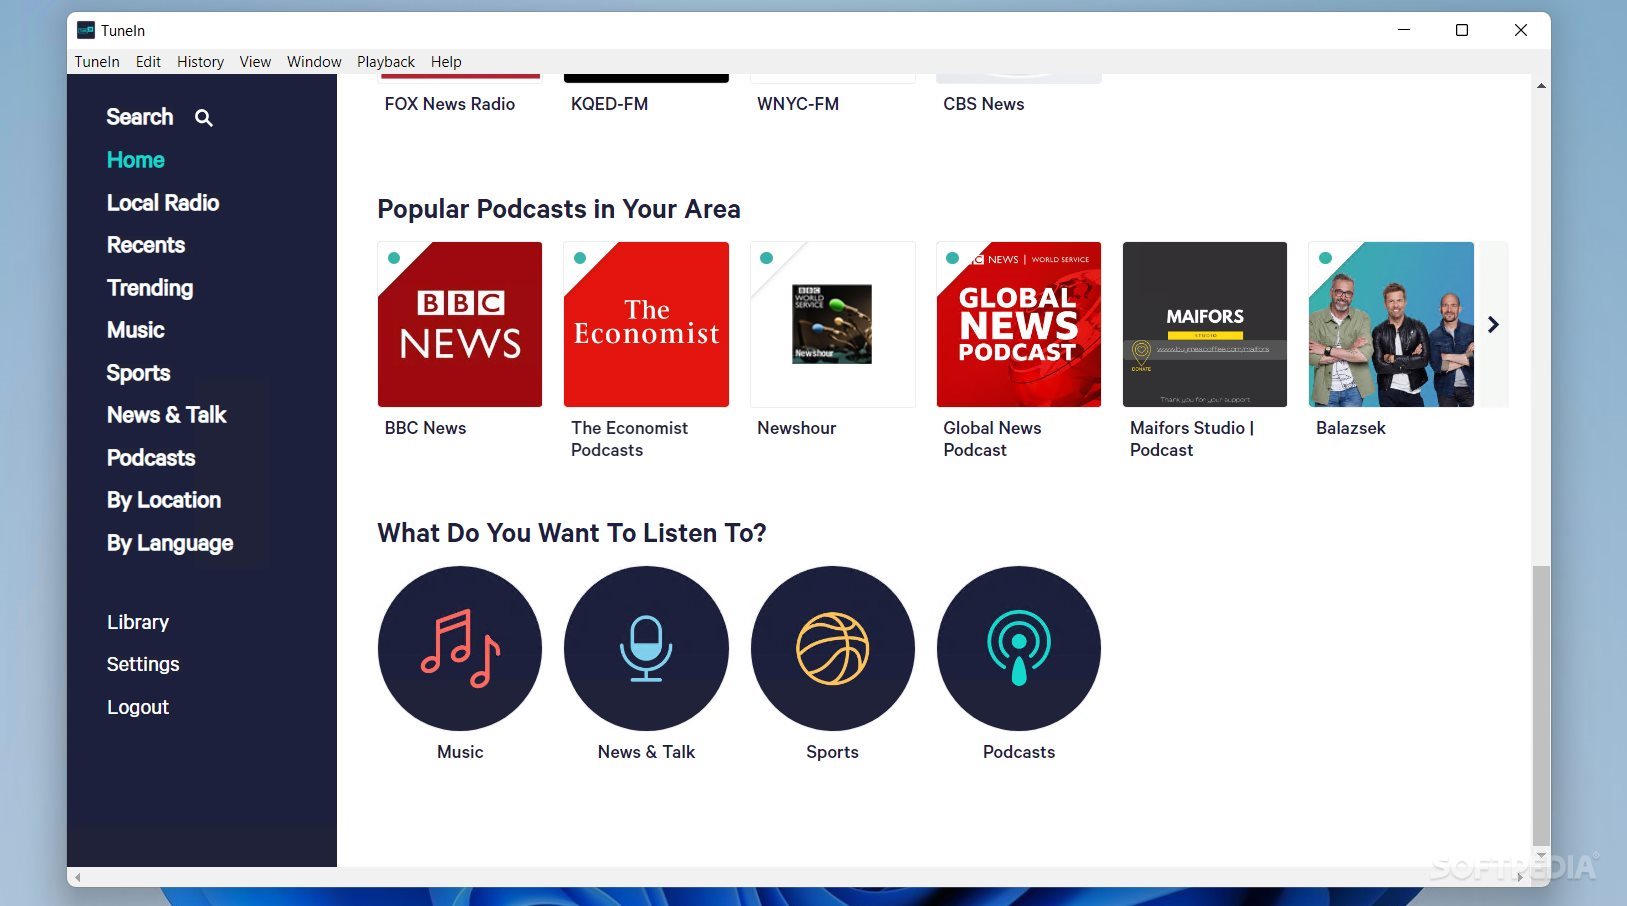Browse By Language in sidebar
The image size is (1627, 906).
[170, 543]
